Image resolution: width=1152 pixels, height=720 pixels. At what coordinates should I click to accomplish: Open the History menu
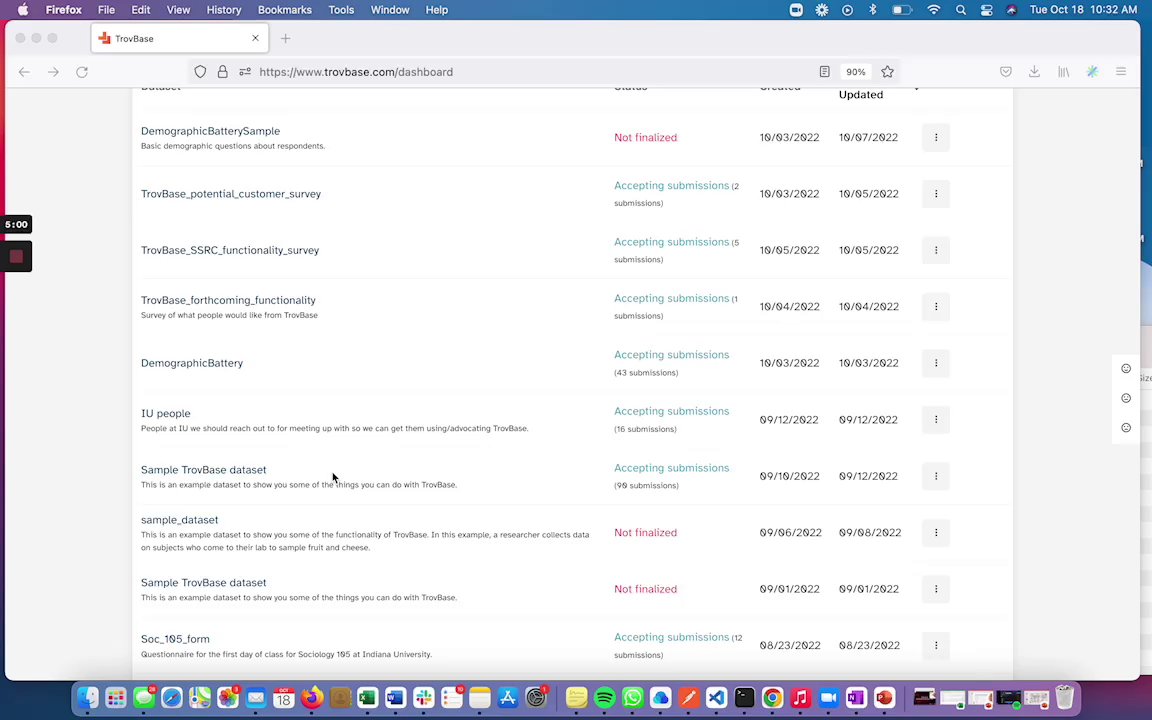coord(223,10)
